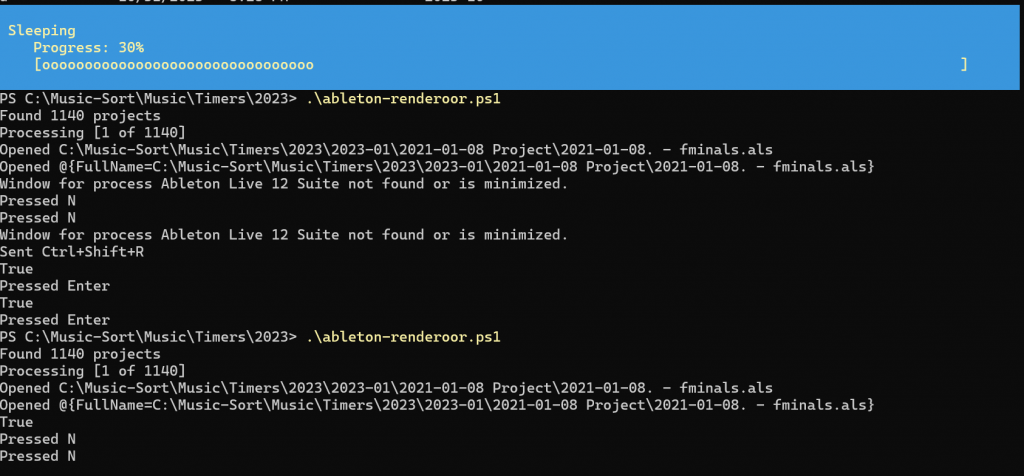Click the second "Found 1140 projects" line

[80, 354]
